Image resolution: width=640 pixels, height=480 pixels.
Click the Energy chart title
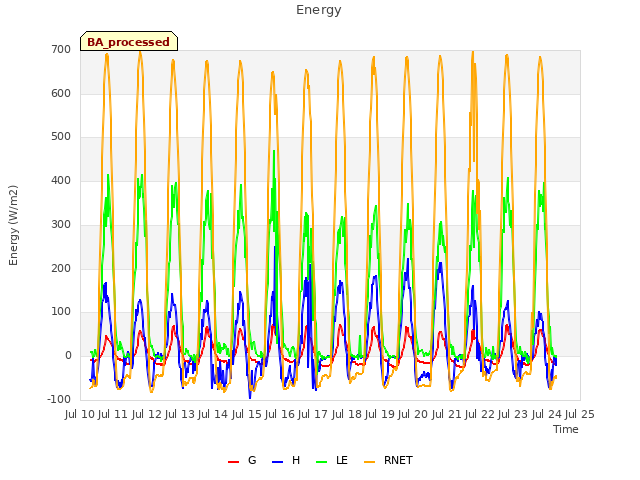[x=319, y=10]
